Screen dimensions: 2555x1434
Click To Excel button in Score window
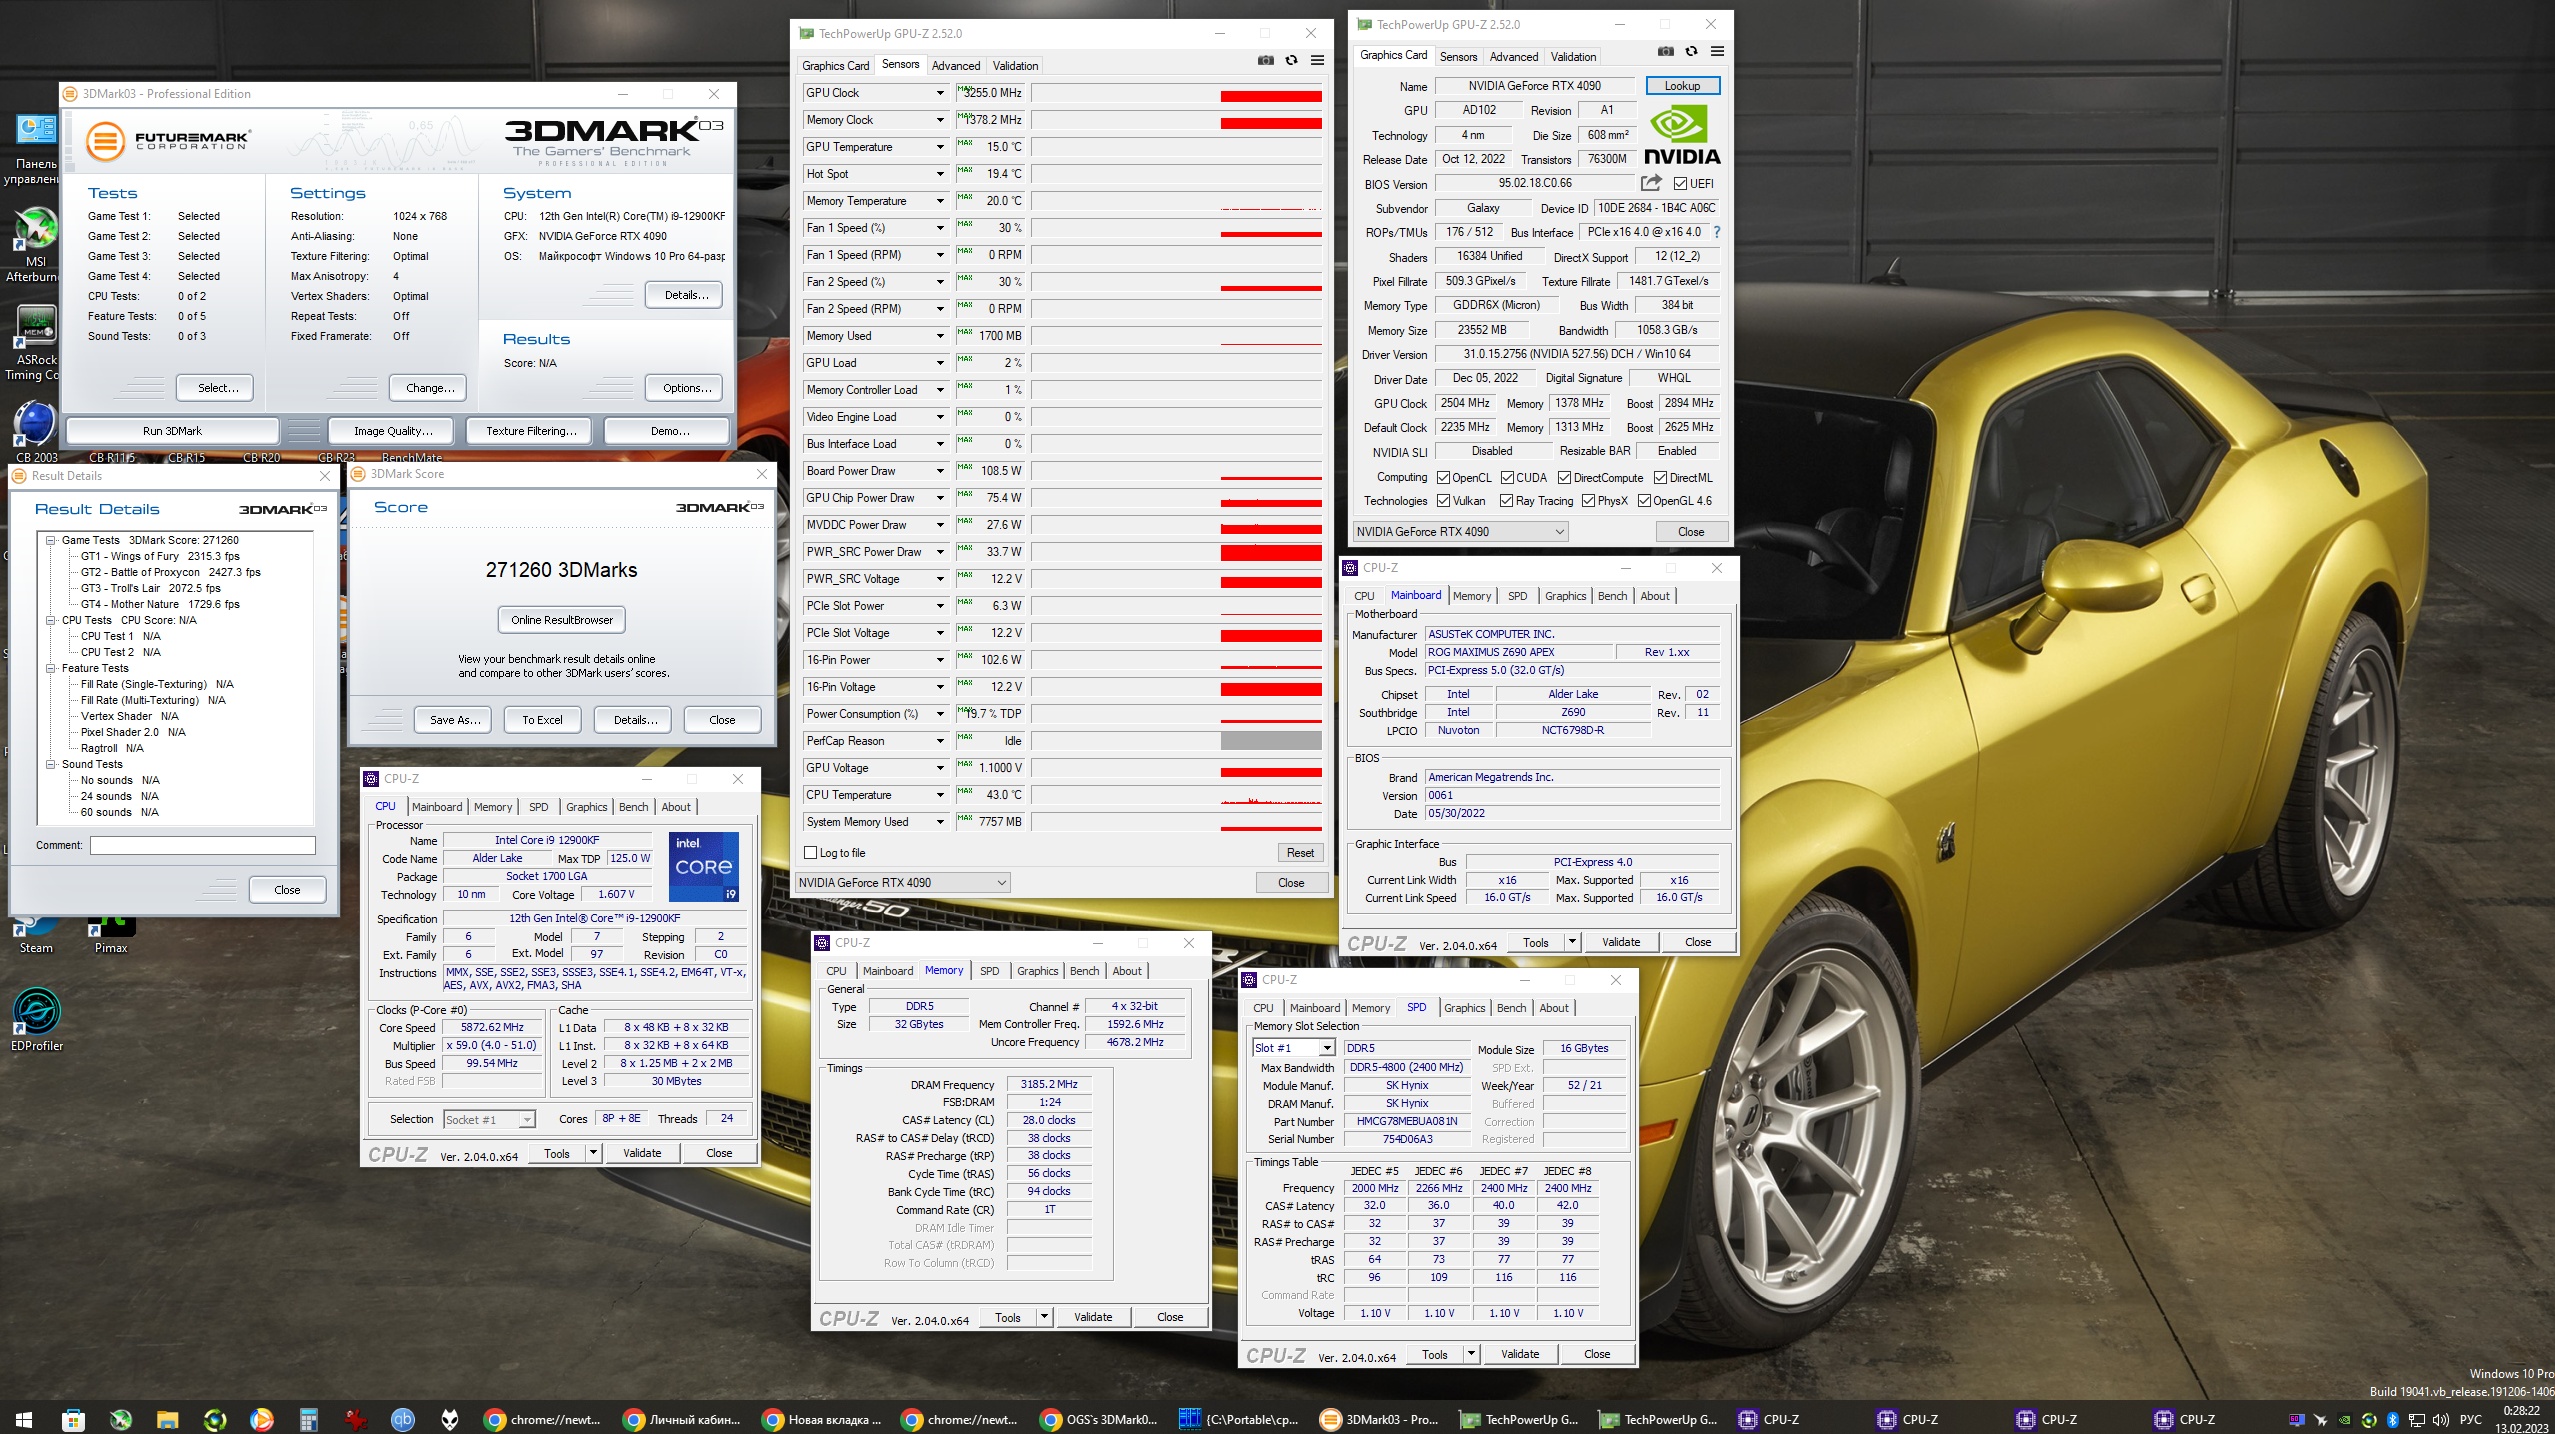542,720
